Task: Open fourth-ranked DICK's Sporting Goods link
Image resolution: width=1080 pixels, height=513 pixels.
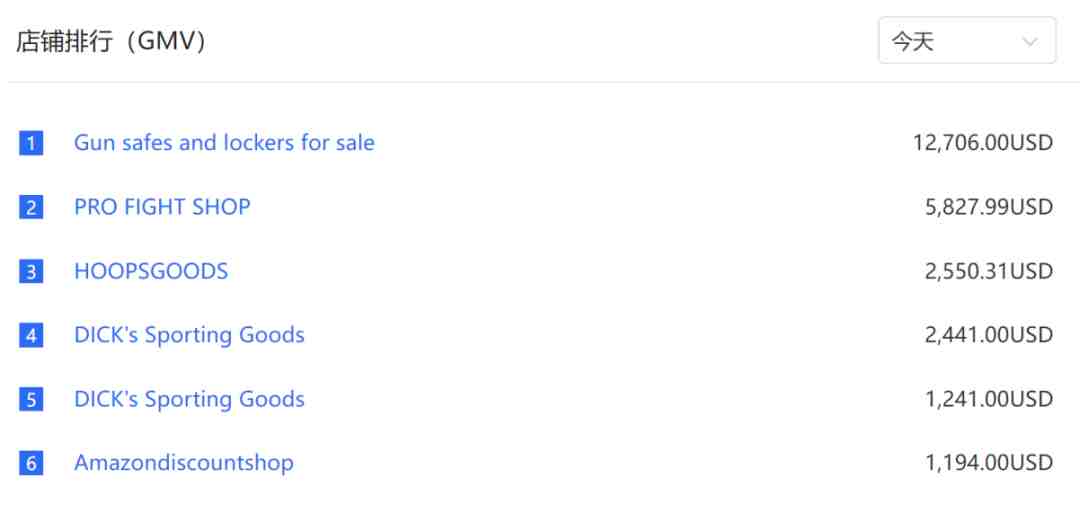Action: click(189, 335)
